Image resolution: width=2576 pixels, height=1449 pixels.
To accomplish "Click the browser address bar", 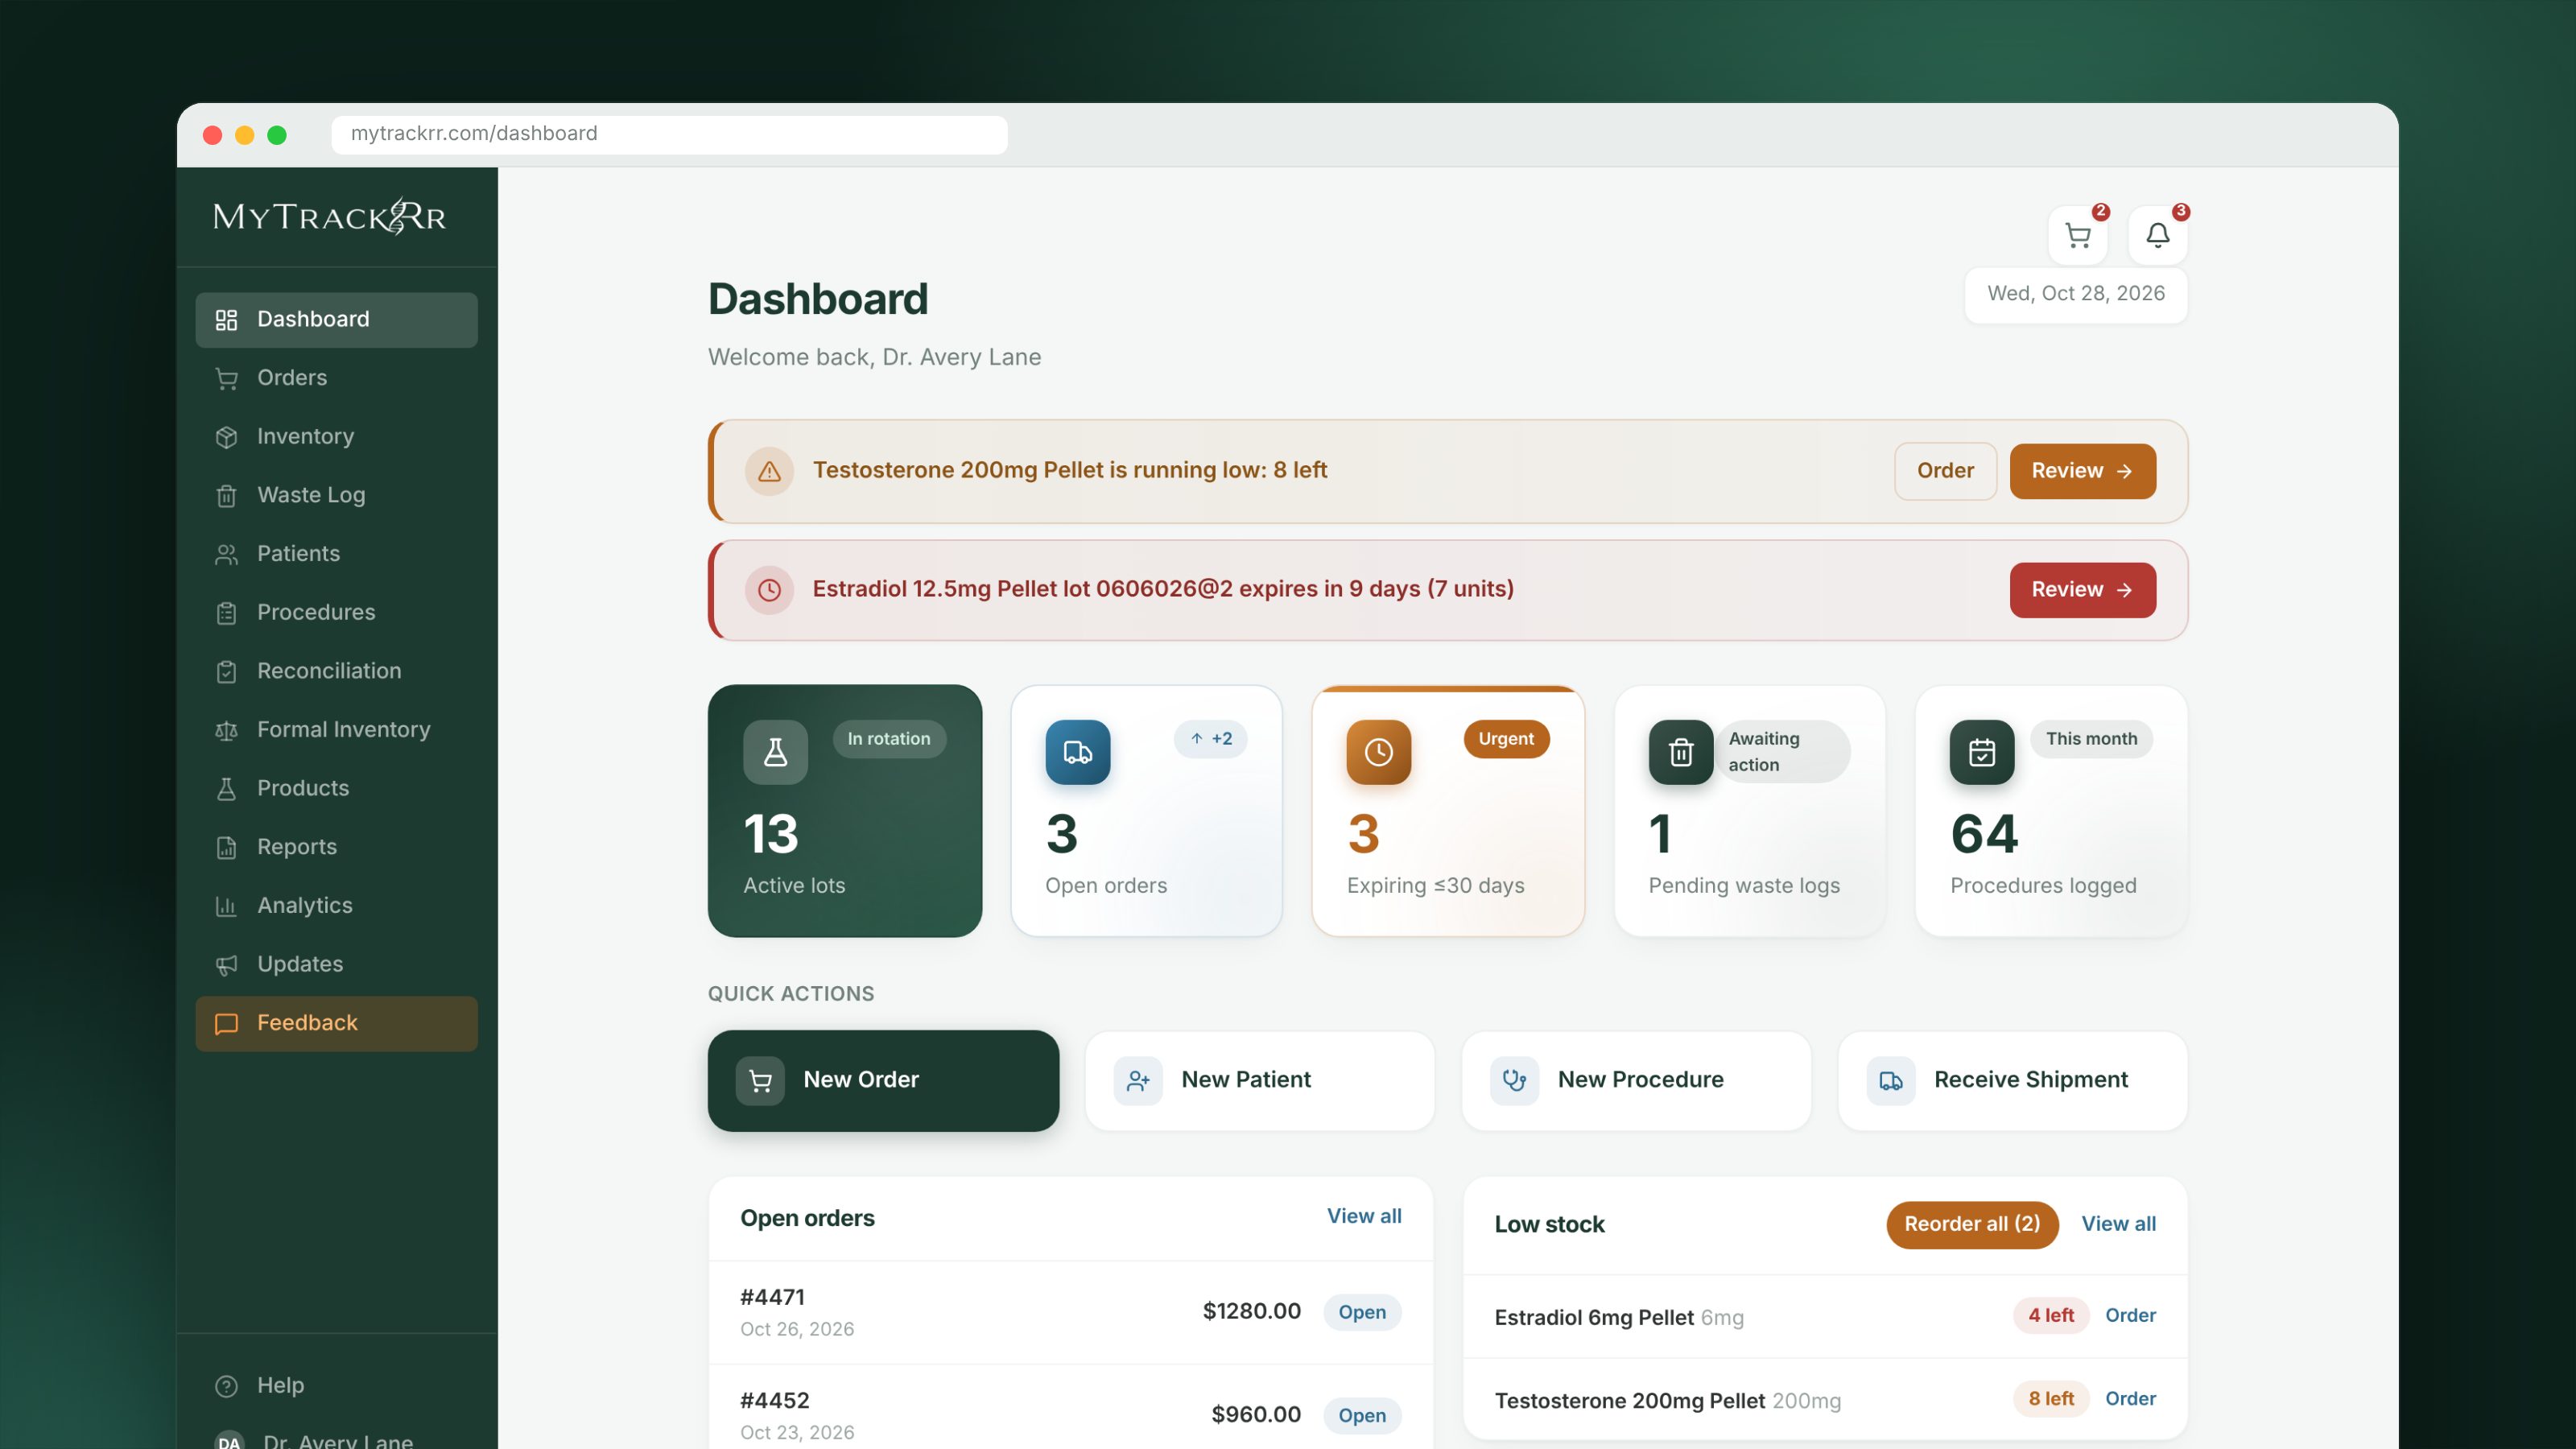I will tap(669, 134).
